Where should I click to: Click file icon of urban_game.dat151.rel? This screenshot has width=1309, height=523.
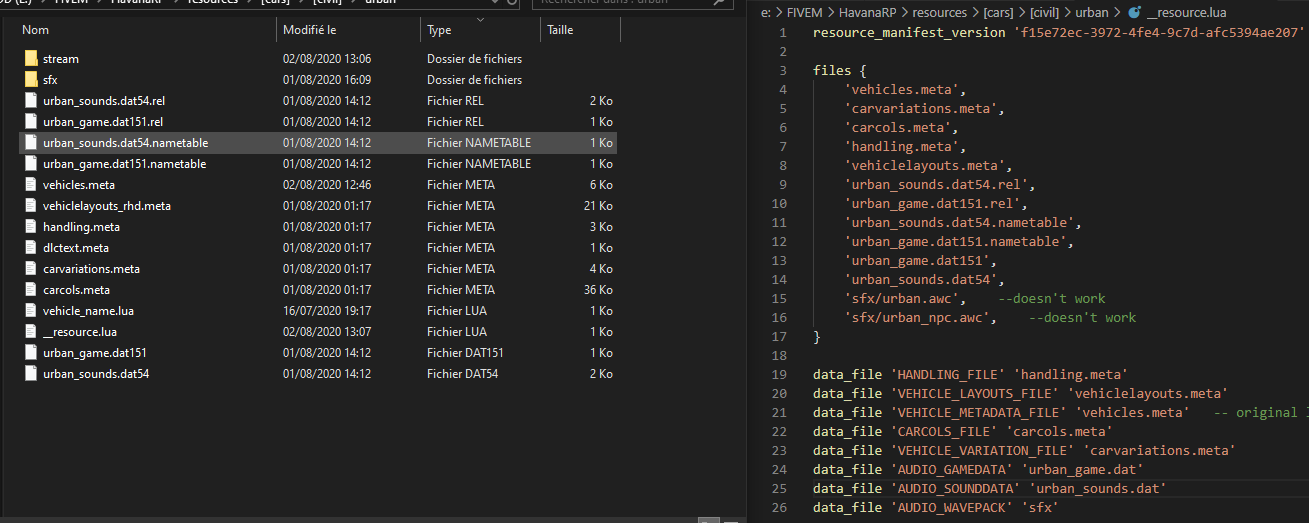[30, 122]
